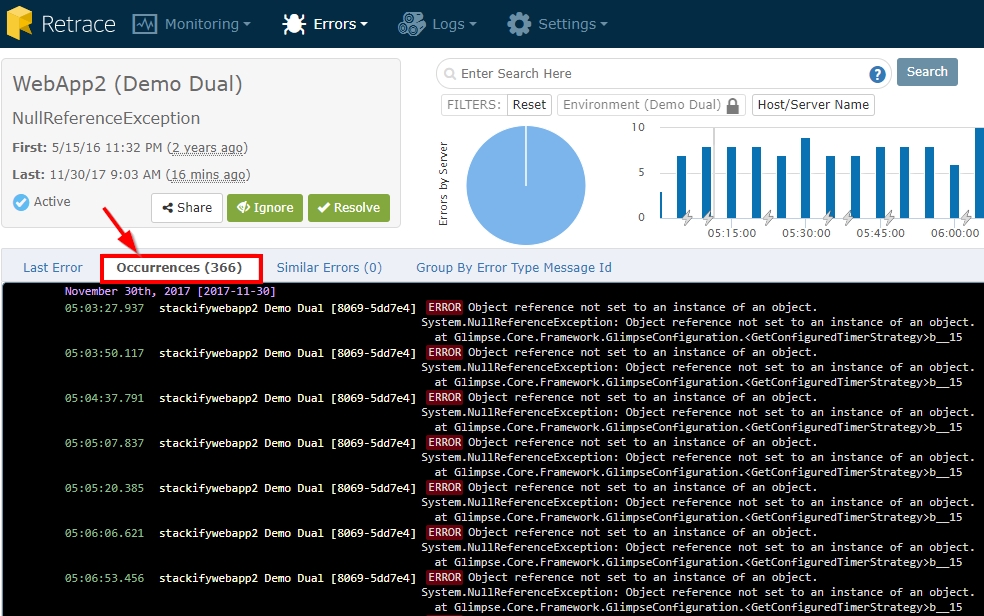
Task: Click the 05:06:06.621 log timestamp
Action: click(104, 533)
